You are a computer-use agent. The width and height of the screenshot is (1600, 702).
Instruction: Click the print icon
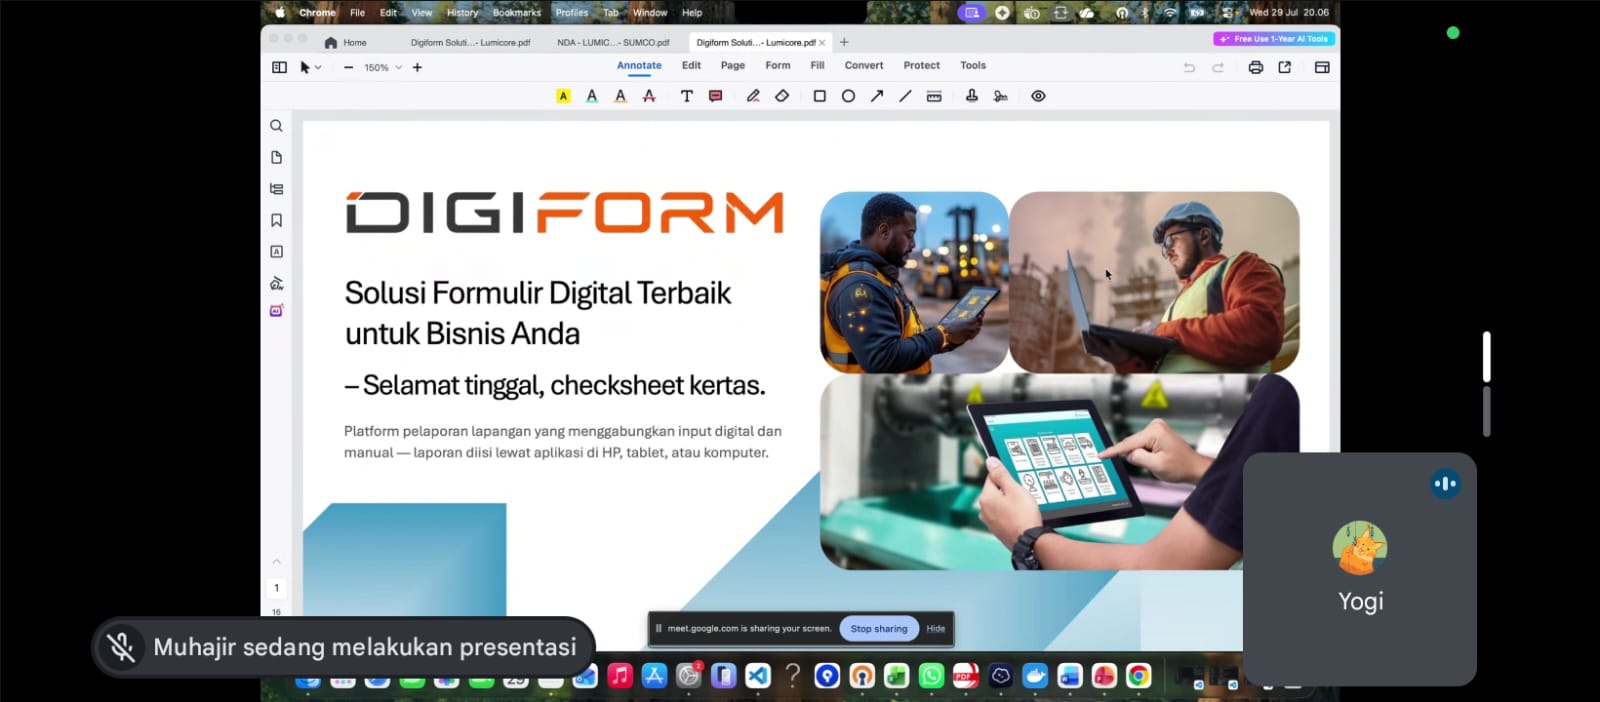click(x=1255, y=67)
